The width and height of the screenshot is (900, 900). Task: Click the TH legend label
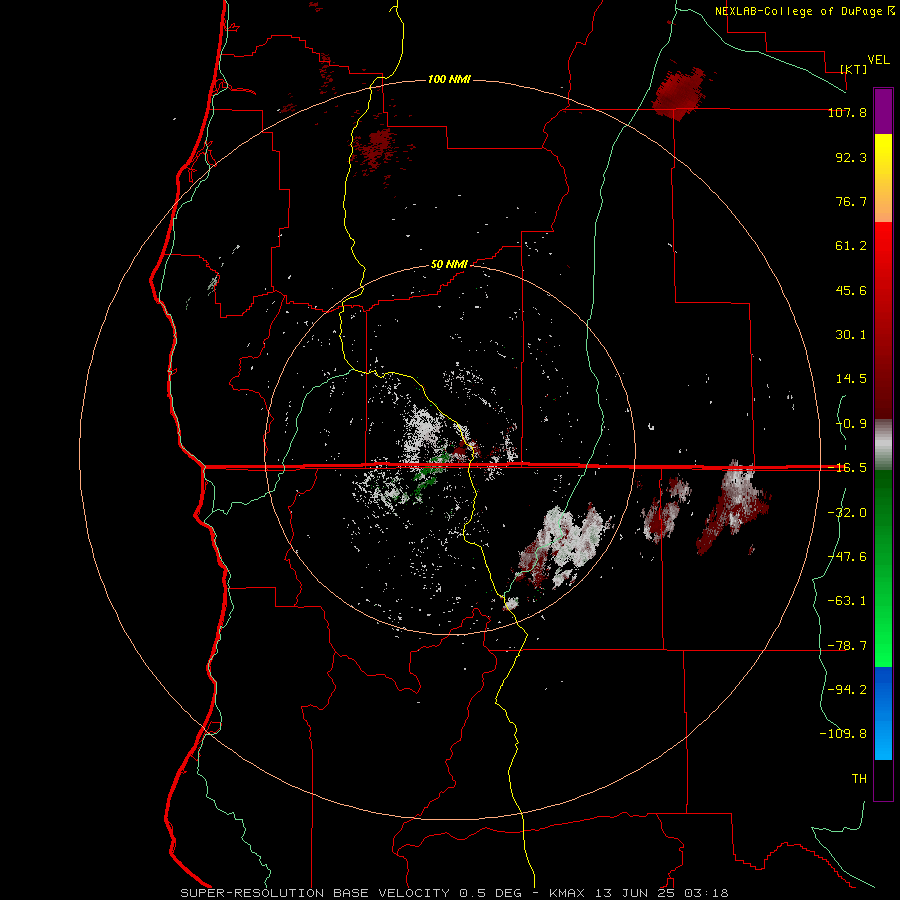[859, 778]
